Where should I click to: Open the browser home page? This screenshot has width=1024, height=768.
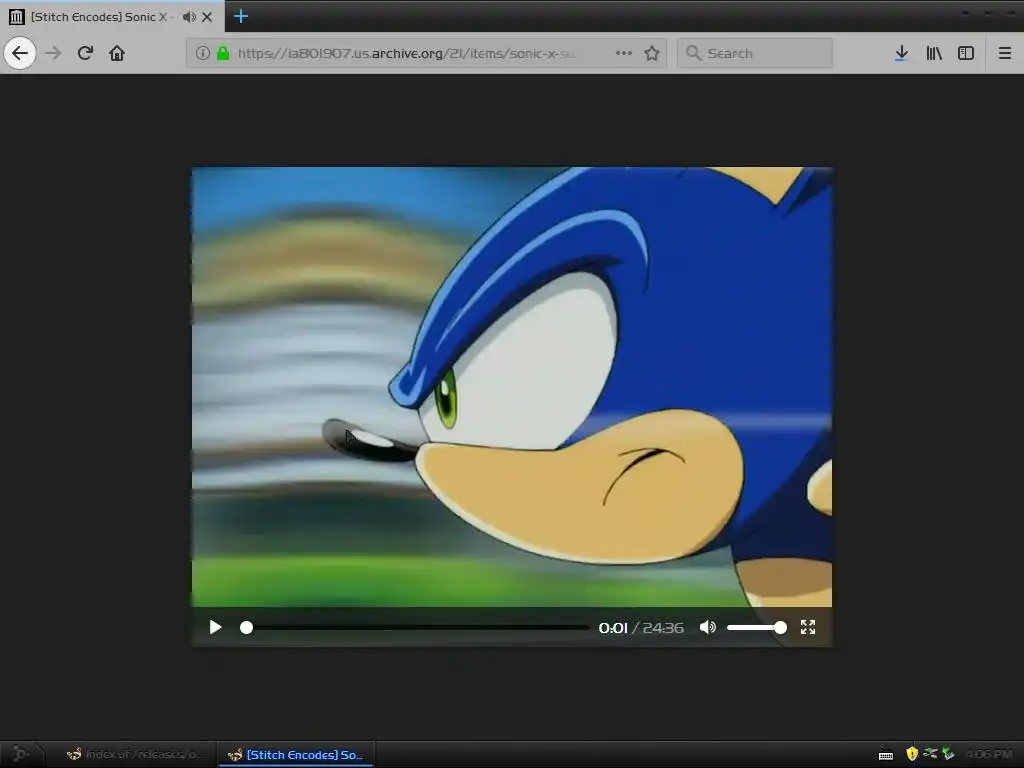pyautogui.click(x=117, y=53)
